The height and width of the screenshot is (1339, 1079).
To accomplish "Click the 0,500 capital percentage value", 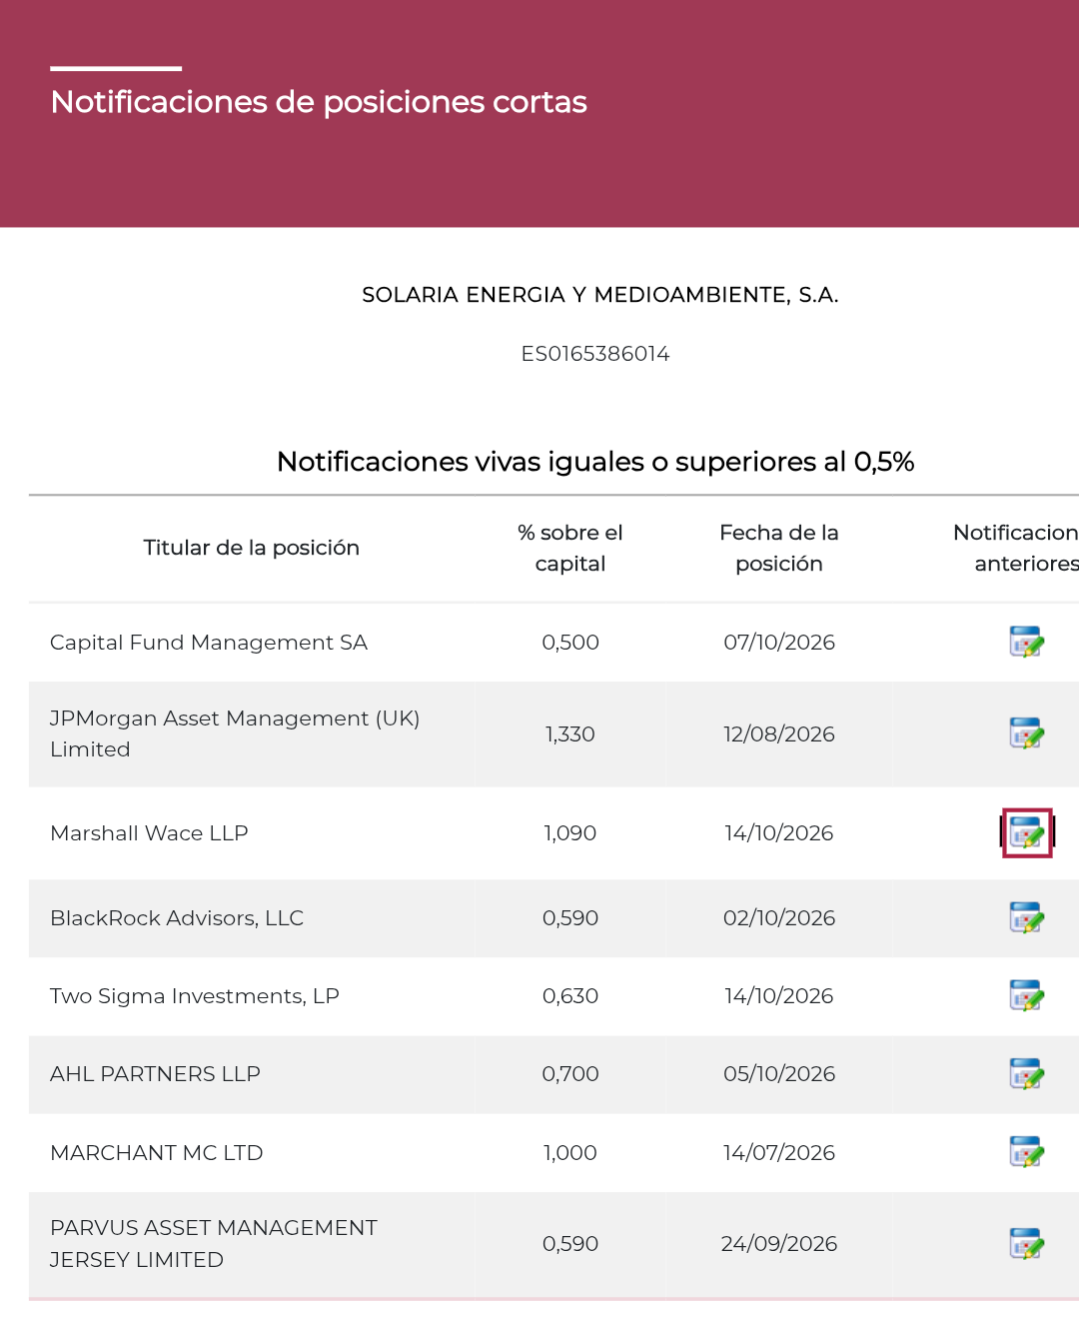I will click(x=570, y=642).
